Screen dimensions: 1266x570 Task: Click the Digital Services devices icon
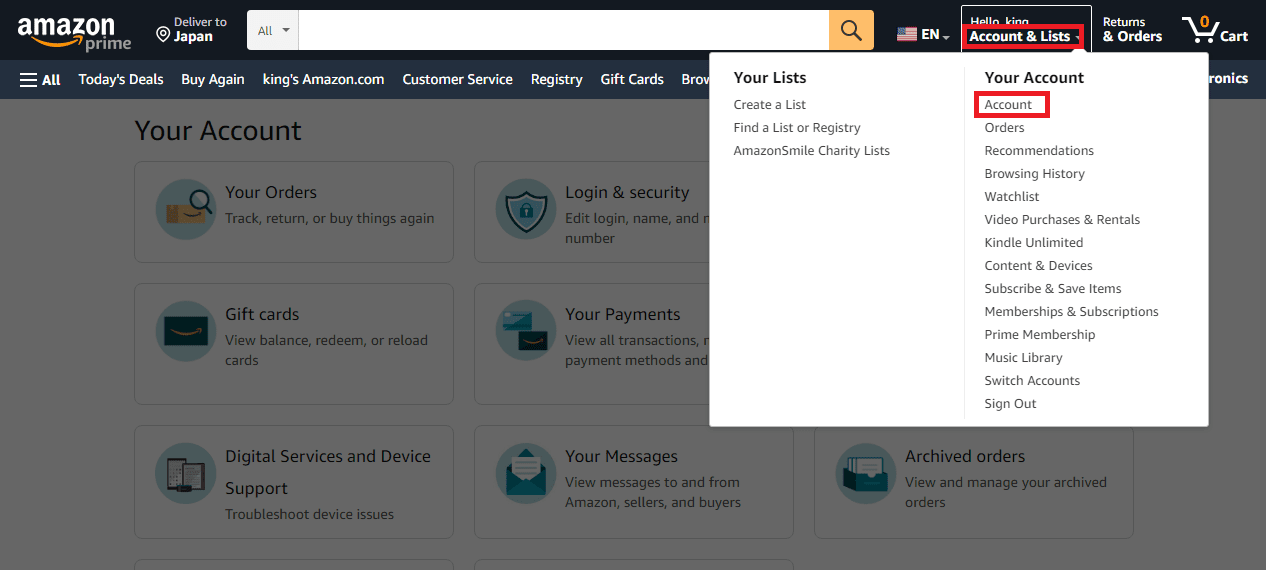185,473
